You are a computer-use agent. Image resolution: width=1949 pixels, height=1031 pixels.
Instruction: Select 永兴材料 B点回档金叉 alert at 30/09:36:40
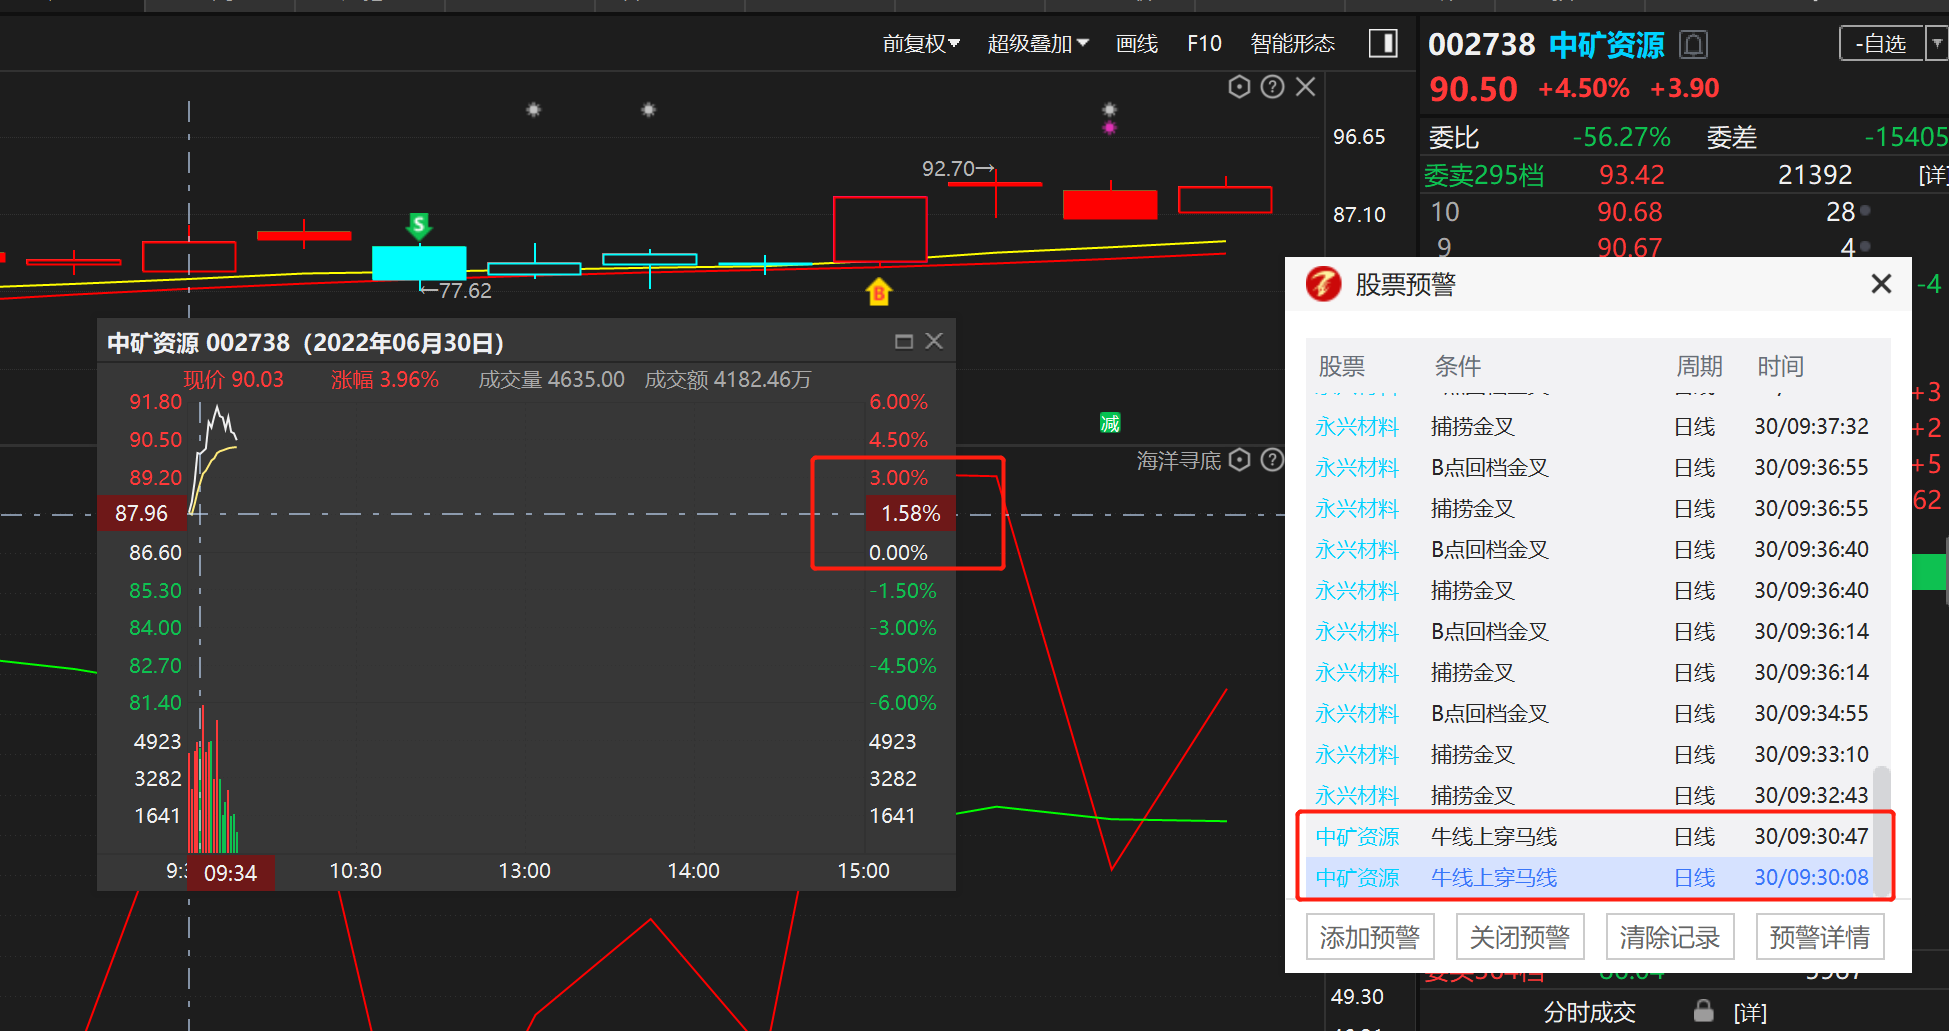[x=1590, y=549]
